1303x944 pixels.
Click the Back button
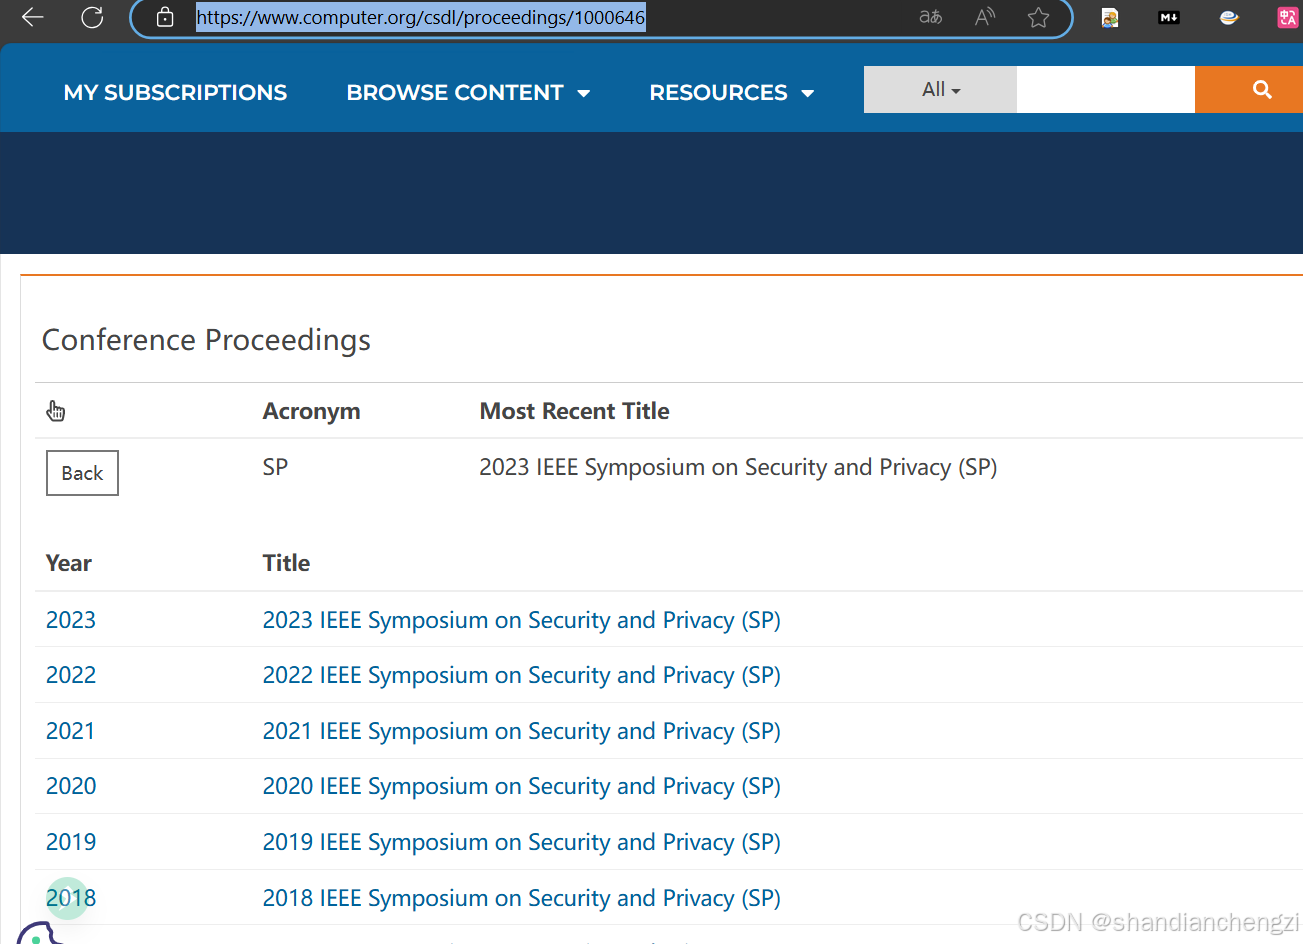click(x=82, y=473)
